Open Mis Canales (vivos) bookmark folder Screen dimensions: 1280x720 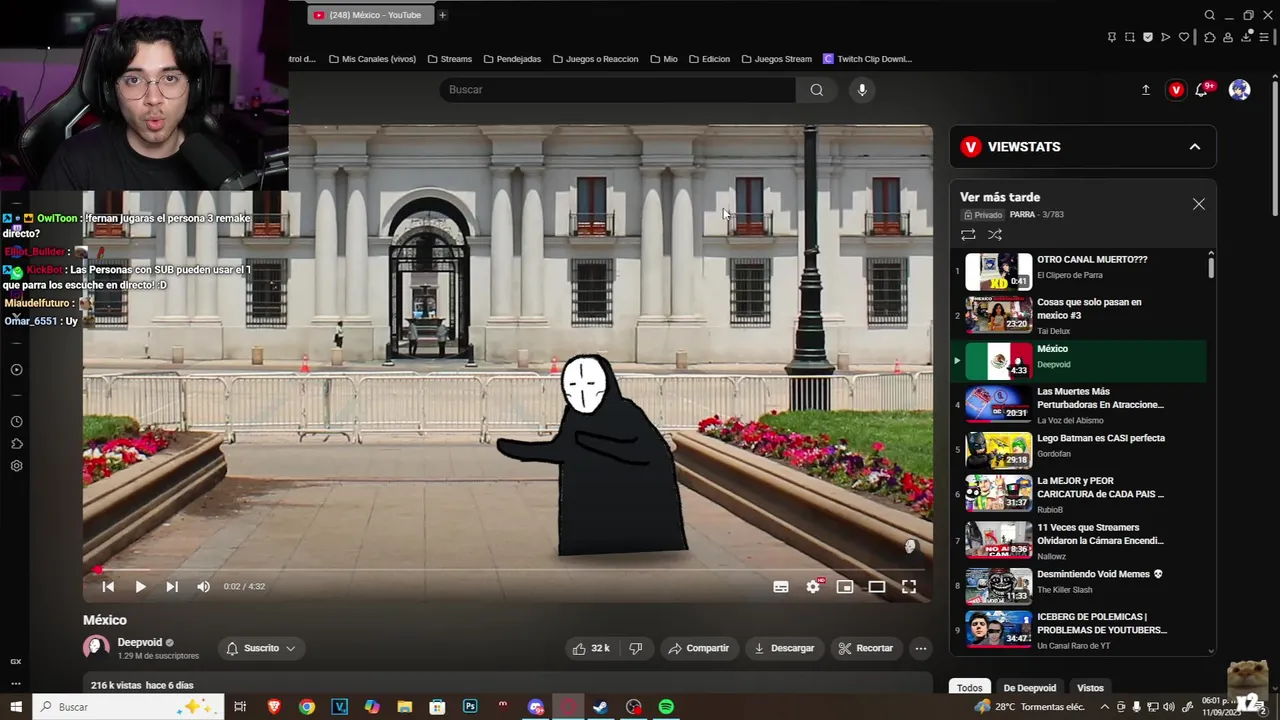click(372, 59)
